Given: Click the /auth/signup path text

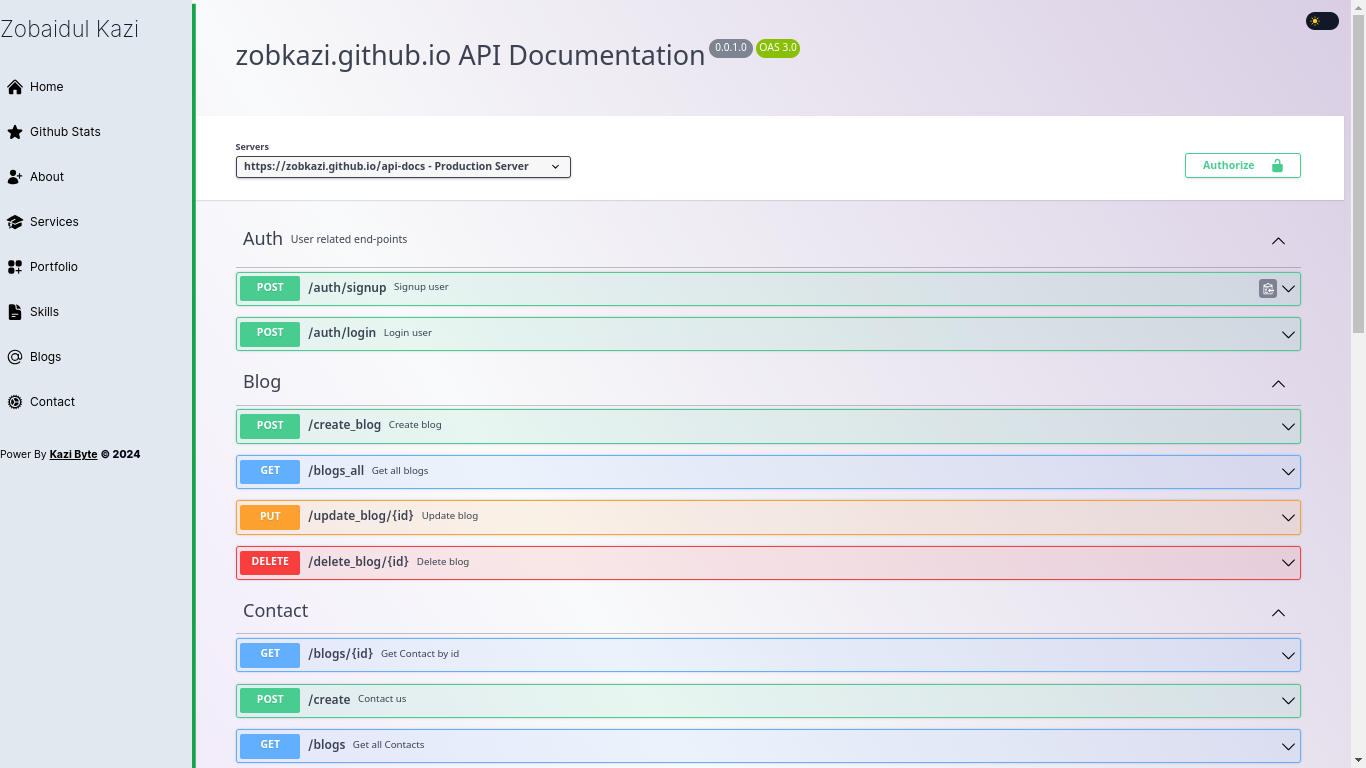Looking at the screenshot, I should coord(347,288).
